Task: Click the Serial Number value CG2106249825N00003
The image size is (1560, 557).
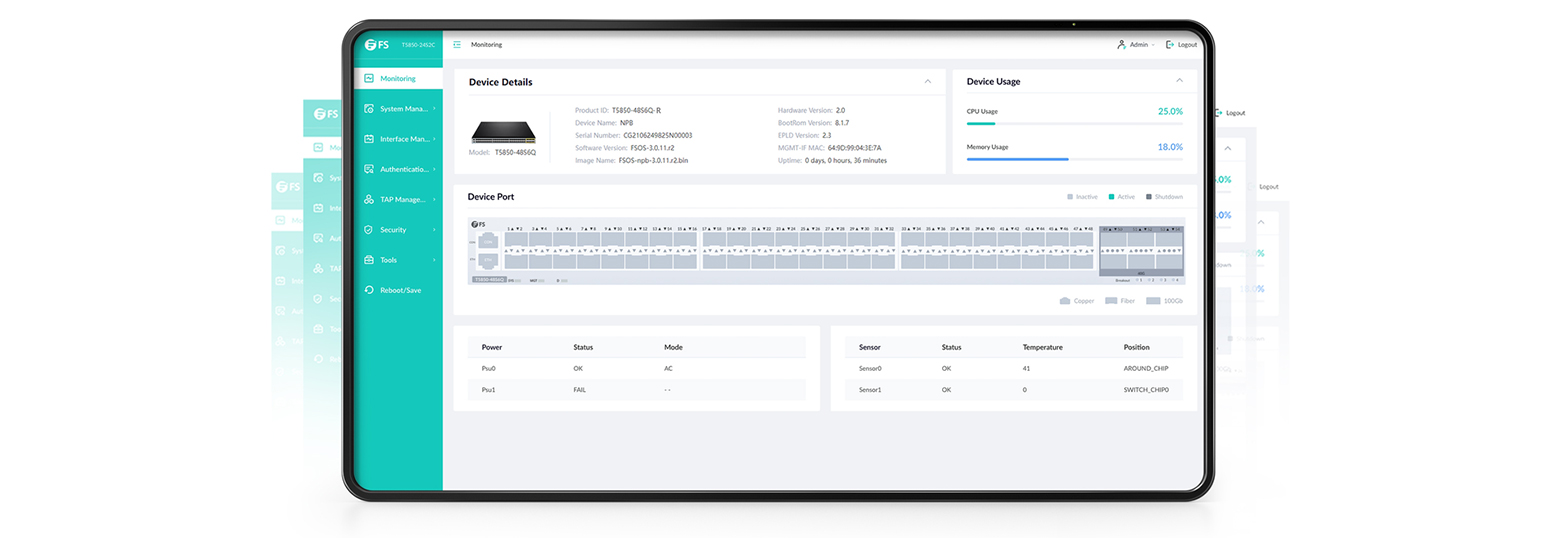Action: click(658, 135)
